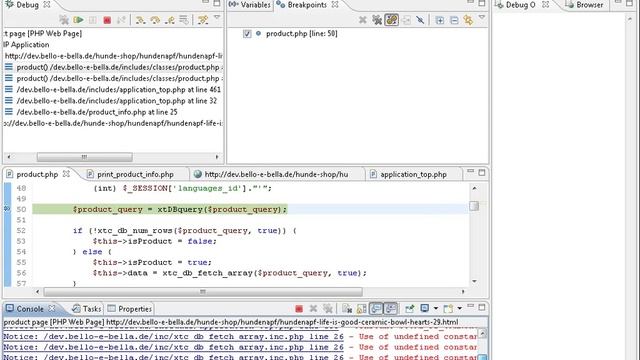Select the second product() stack frame
The image size is (640, 360).
pos(113,78)
